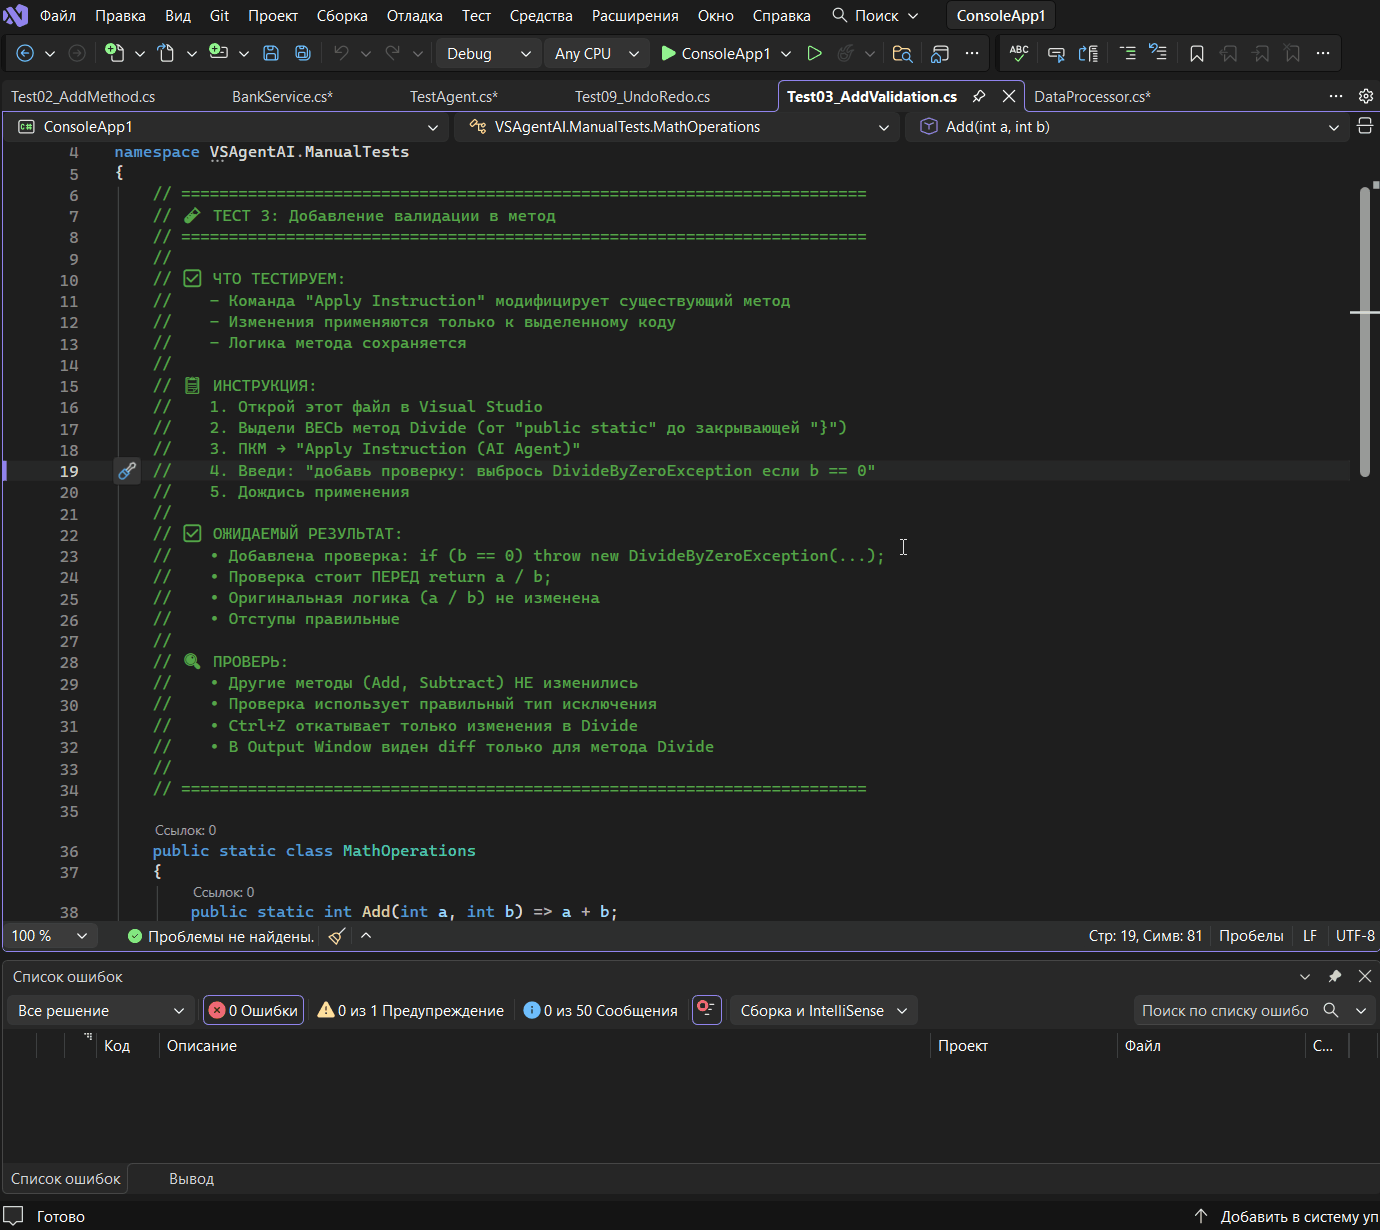Click the code cleanup broom icon
The image size is (1380, 1230).
point(337,936)
